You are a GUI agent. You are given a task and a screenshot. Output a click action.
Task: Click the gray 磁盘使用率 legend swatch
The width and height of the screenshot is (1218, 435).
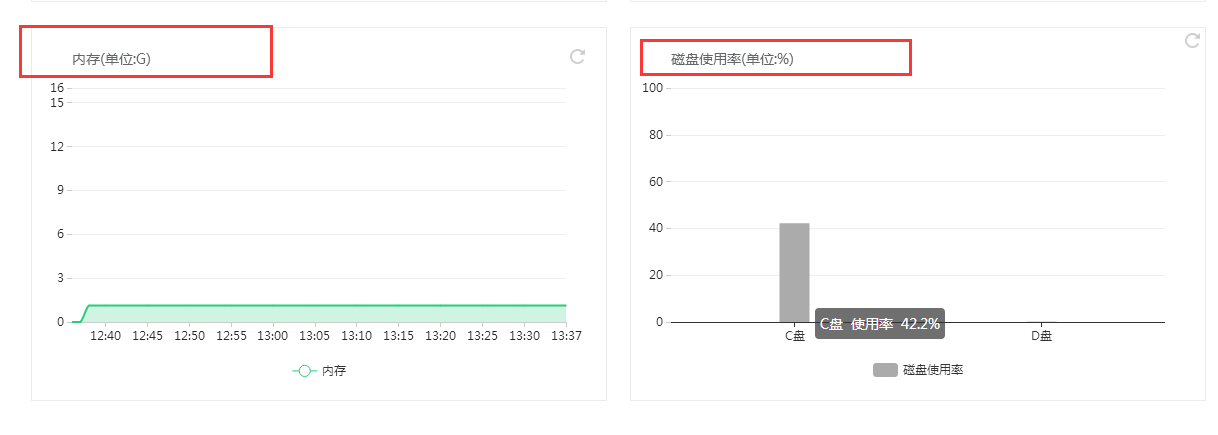(885, 370)
